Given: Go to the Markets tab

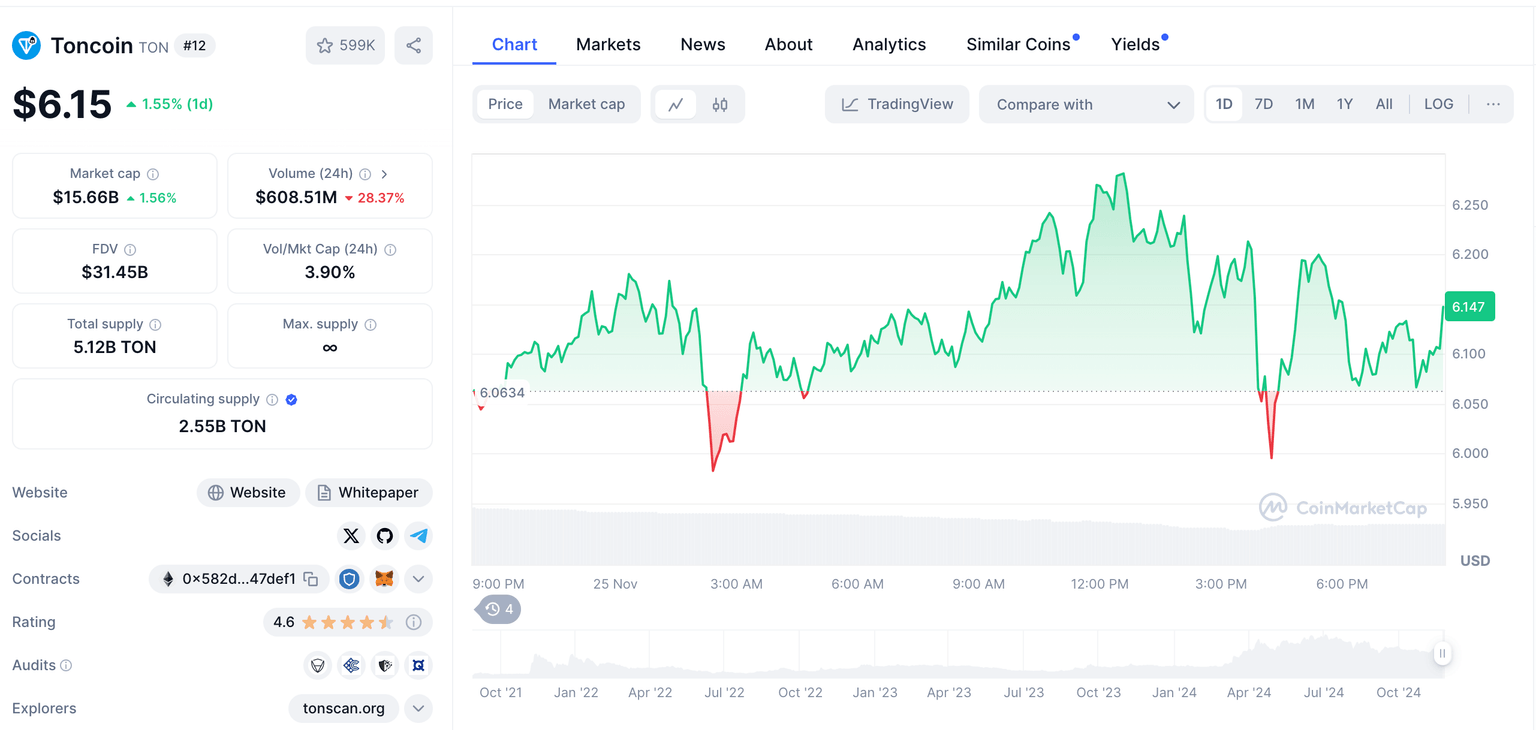Looking at the screenshot, I should 608,45.
